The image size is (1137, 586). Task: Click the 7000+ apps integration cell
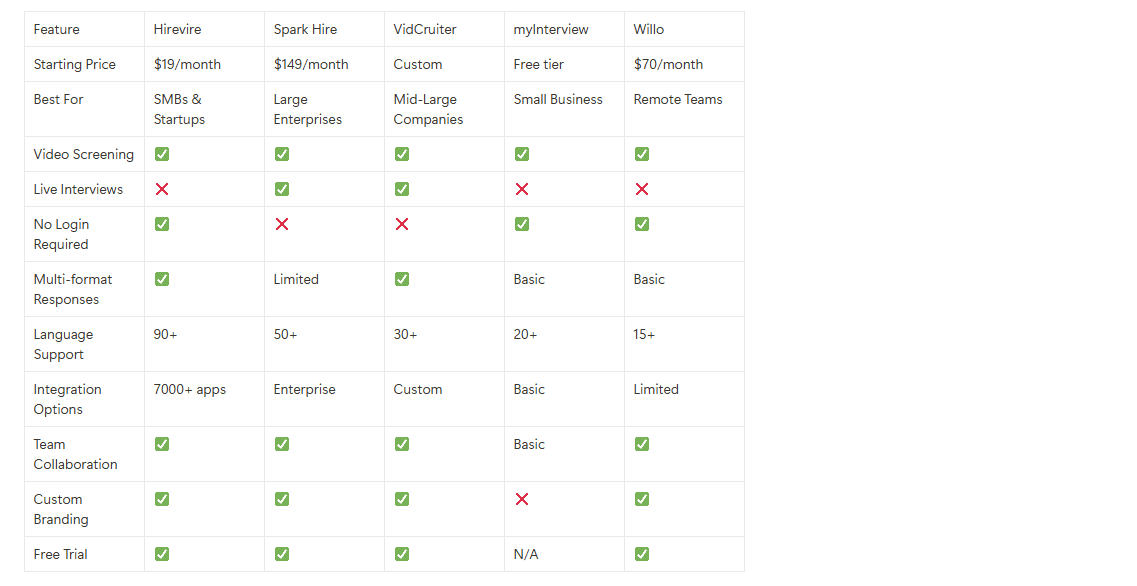coord(190,389)
